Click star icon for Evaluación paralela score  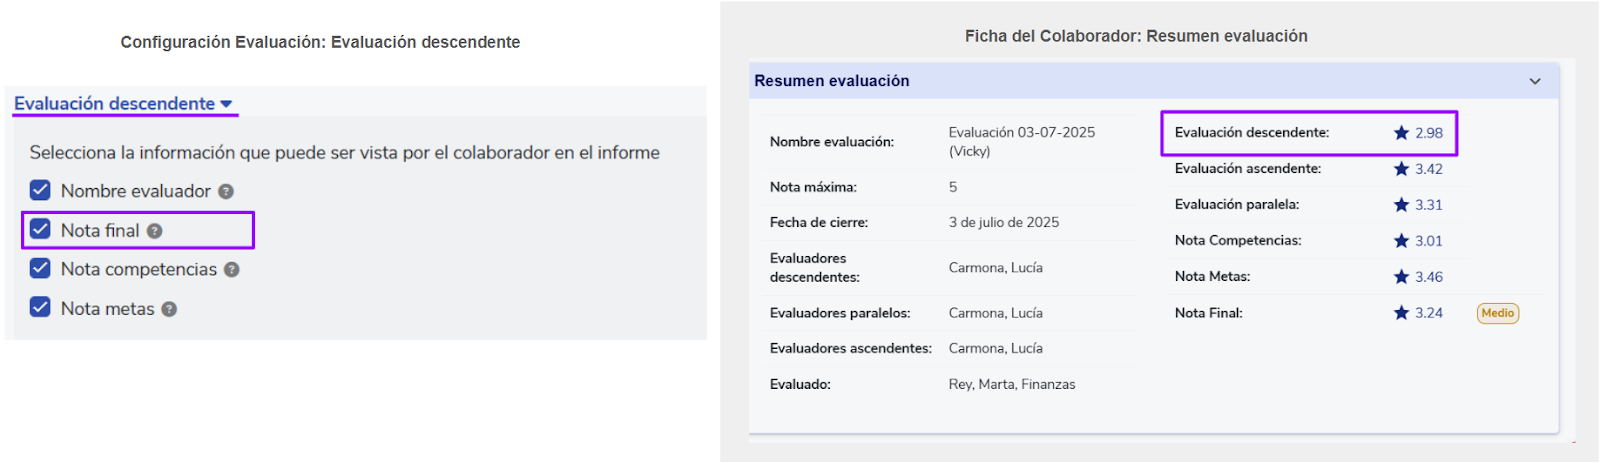(x=1401, y=205)
